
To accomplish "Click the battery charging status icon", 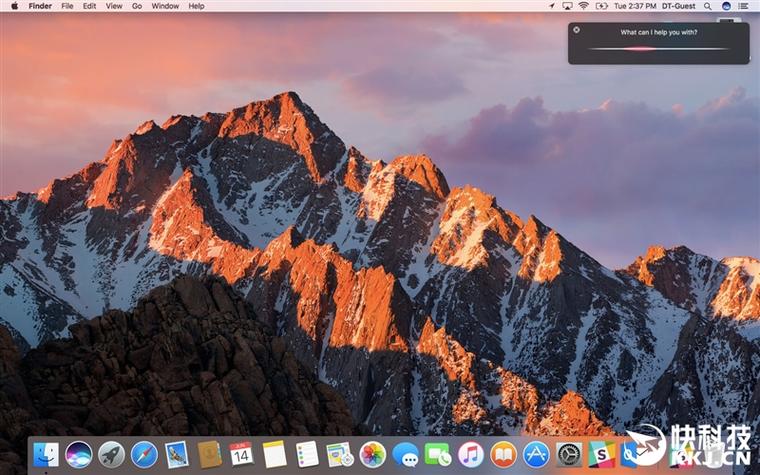I will coord(602,6).
